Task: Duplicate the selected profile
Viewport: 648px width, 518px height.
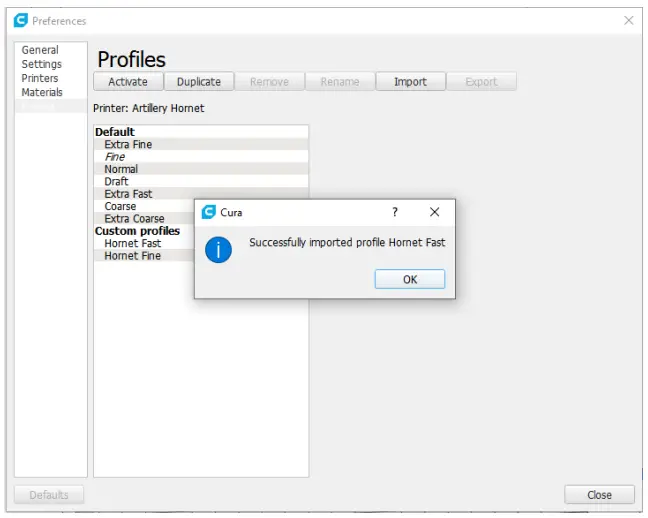Action: point(198,82)
